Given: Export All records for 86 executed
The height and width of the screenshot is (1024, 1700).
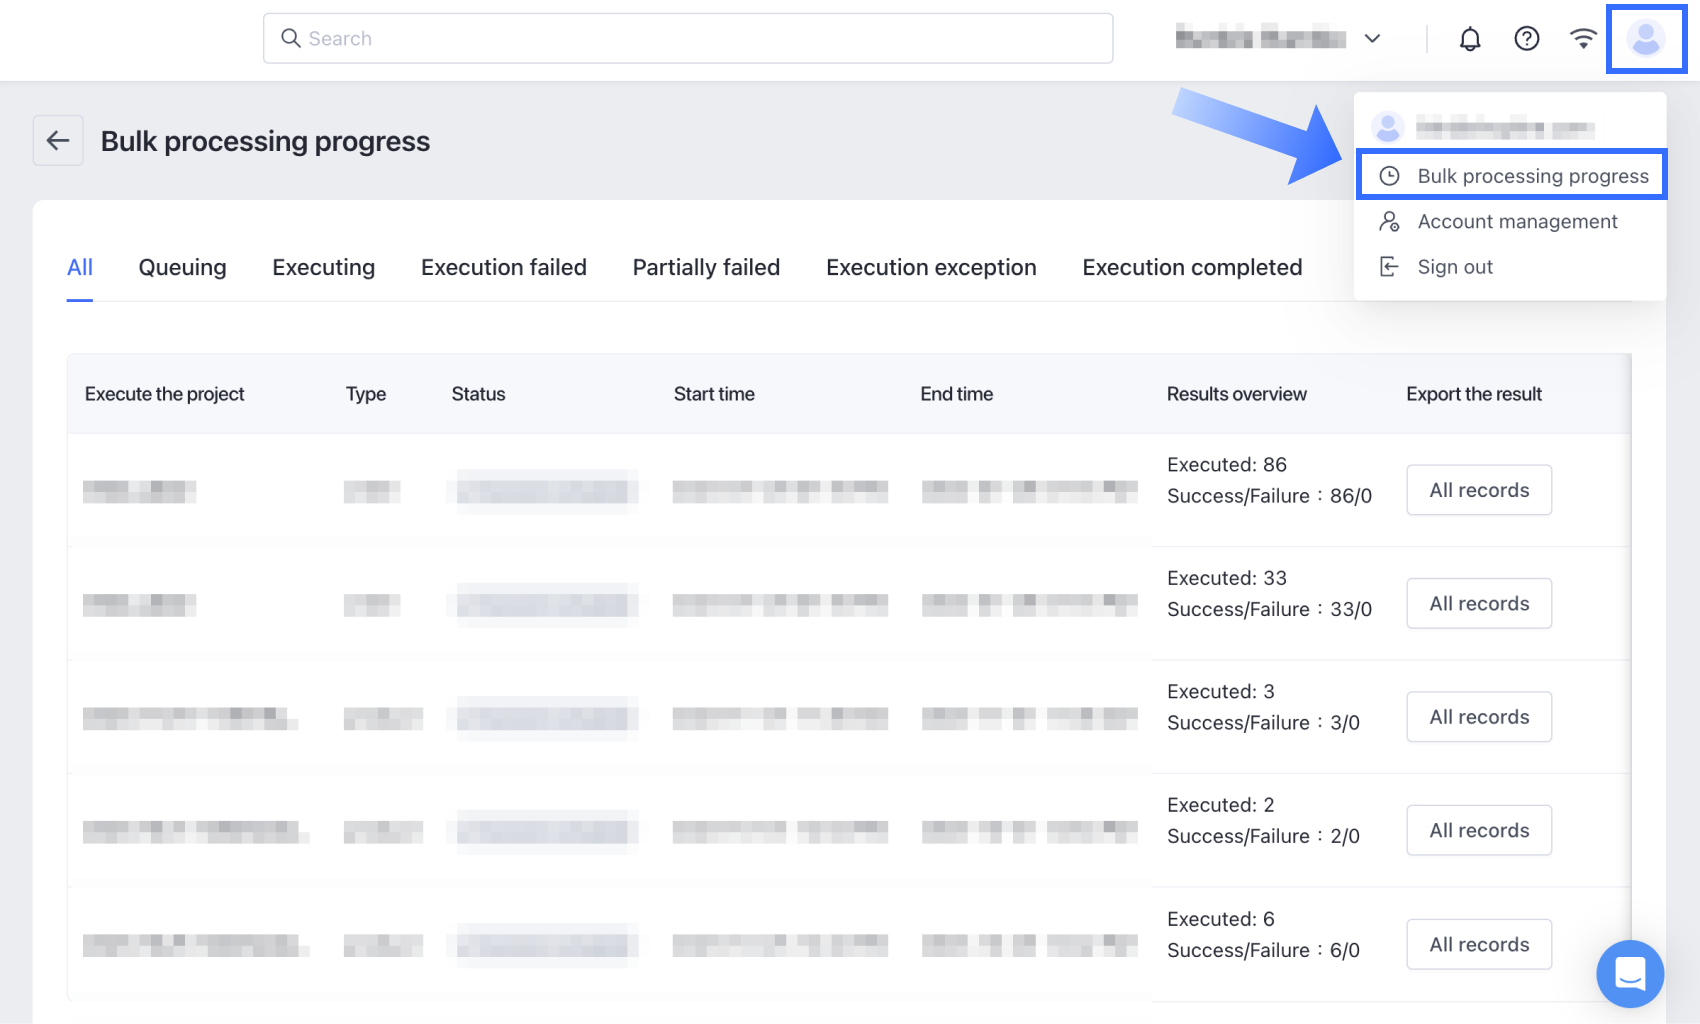Looking at the screenshot, I should [x=1478, y=490].
